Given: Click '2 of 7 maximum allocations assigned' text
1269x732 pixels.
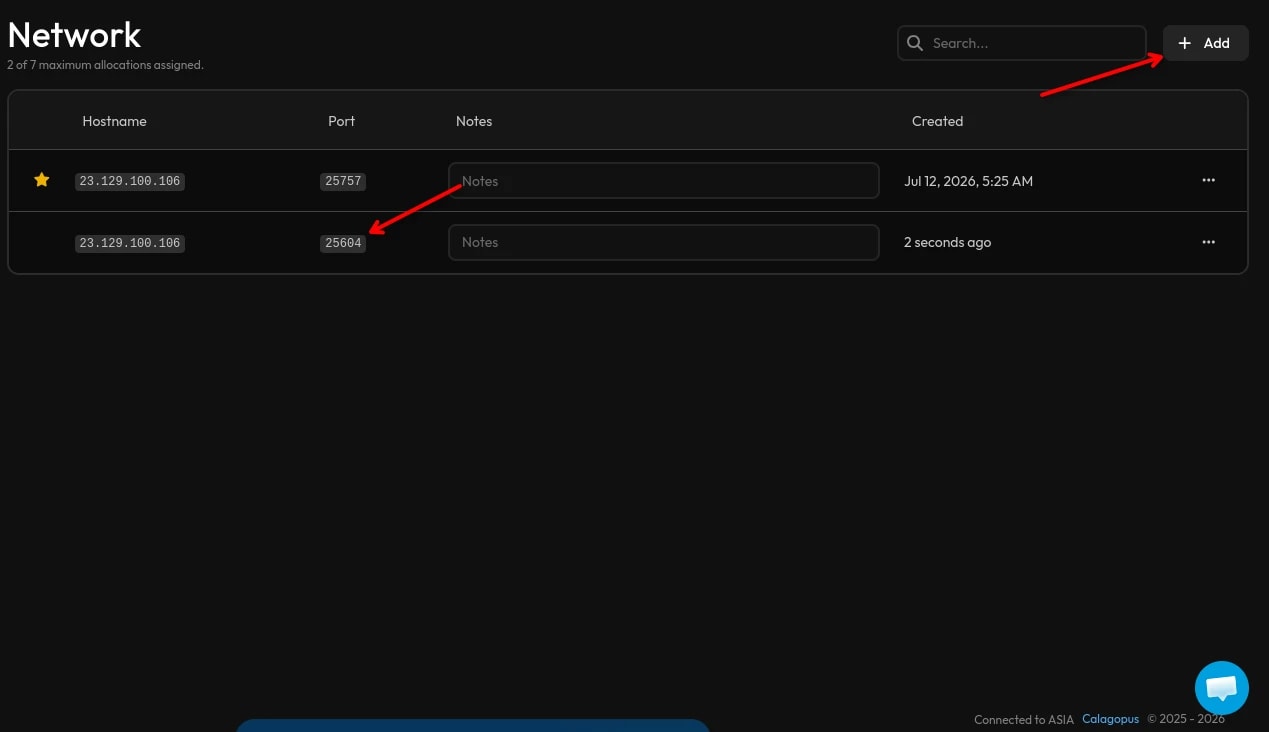Looking at the screenshot, I should click(105, 65).
